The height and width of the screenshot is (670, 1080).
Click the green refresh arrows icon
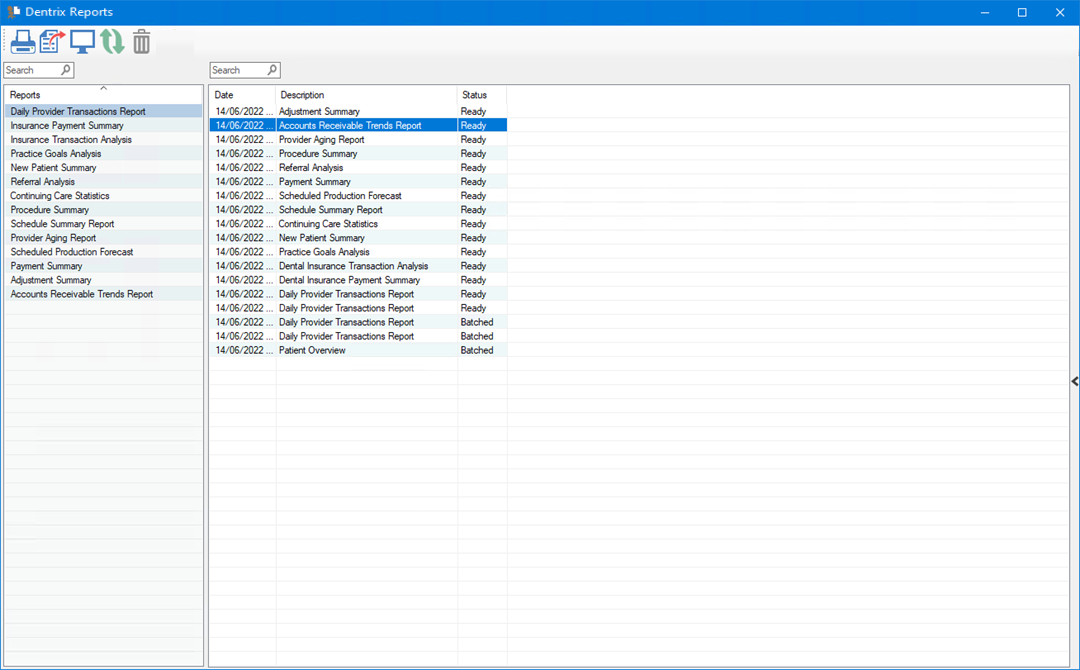tap(112, 42)
